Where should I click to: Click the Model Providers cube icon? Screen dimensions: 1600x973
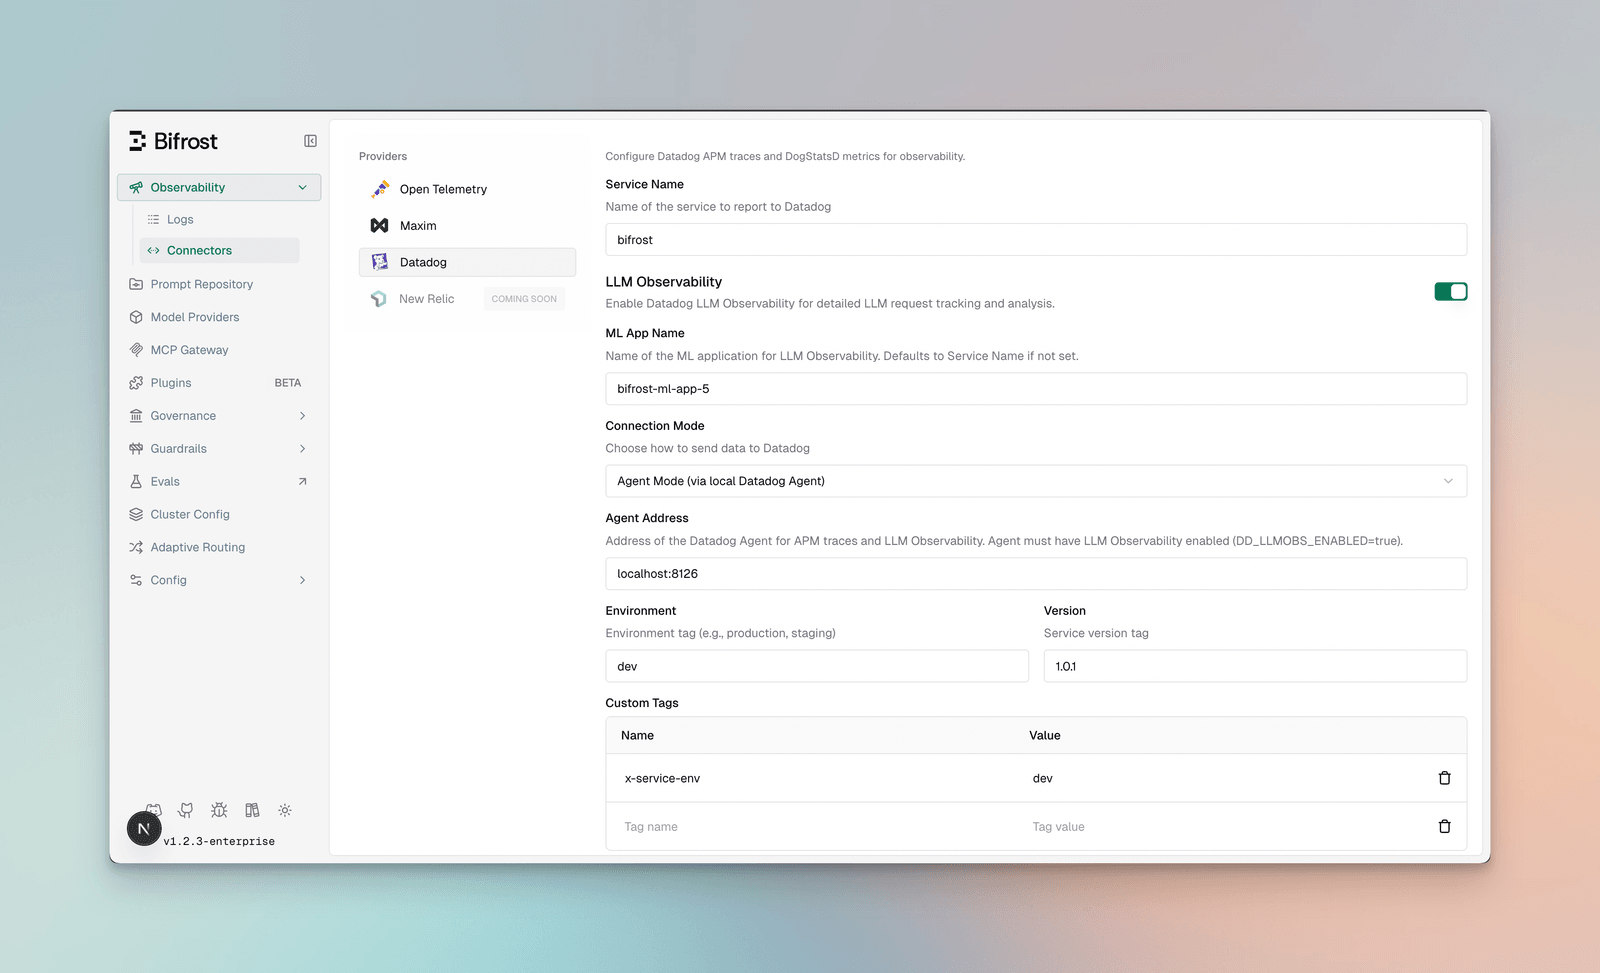click(136, 317)
